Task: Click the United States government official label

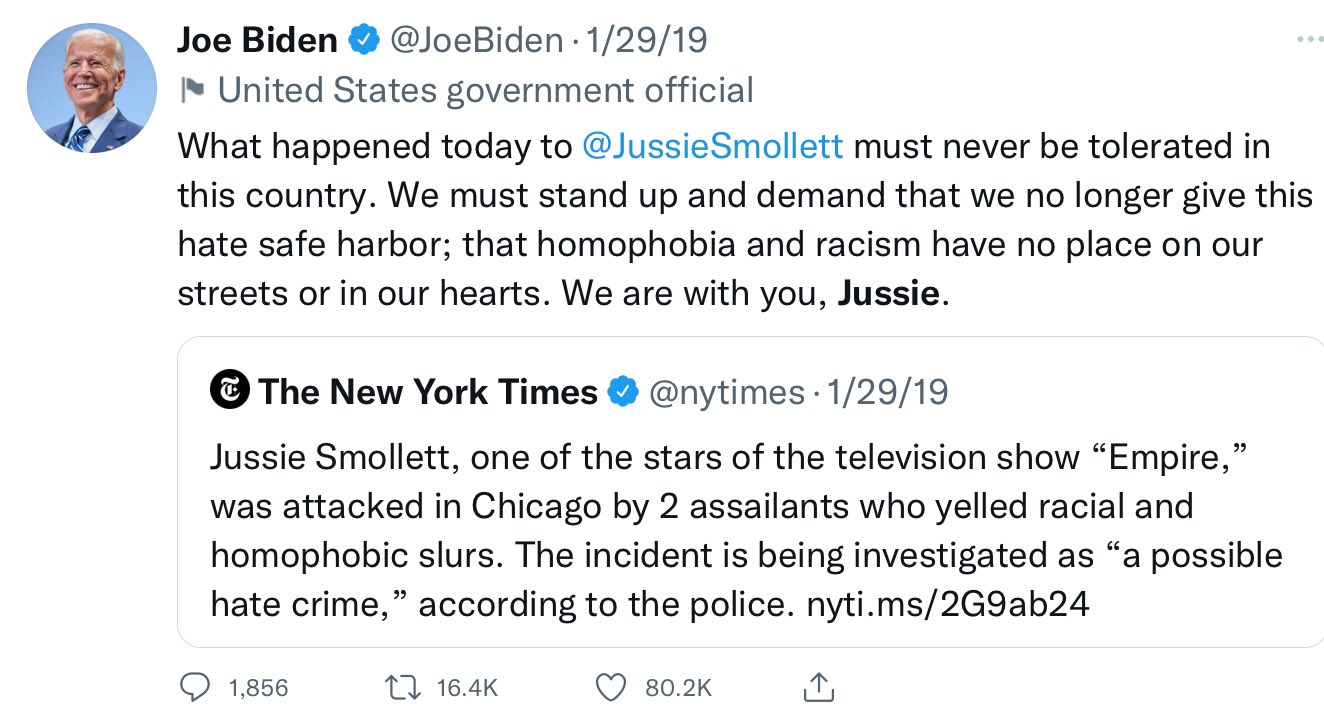Action: coord(485,91)
